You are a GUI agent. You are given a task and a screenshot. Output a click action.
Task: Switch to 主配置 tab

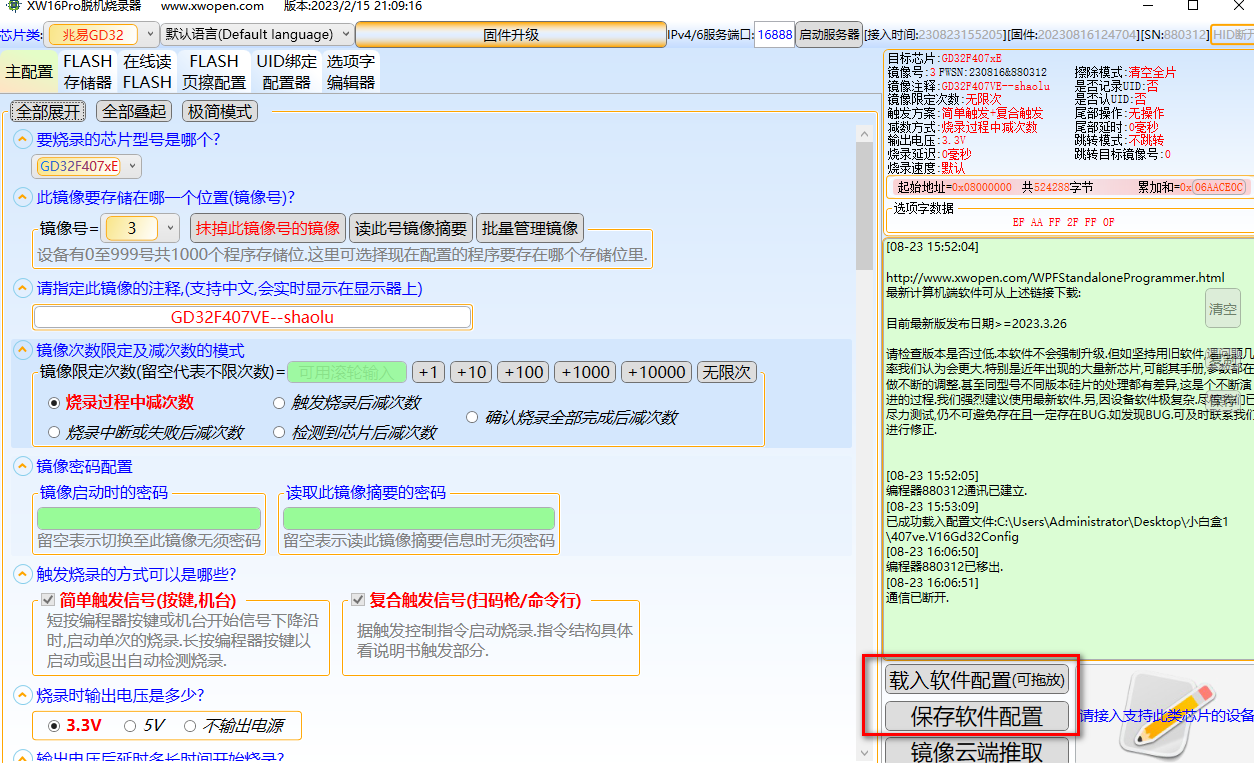[29, 72]
